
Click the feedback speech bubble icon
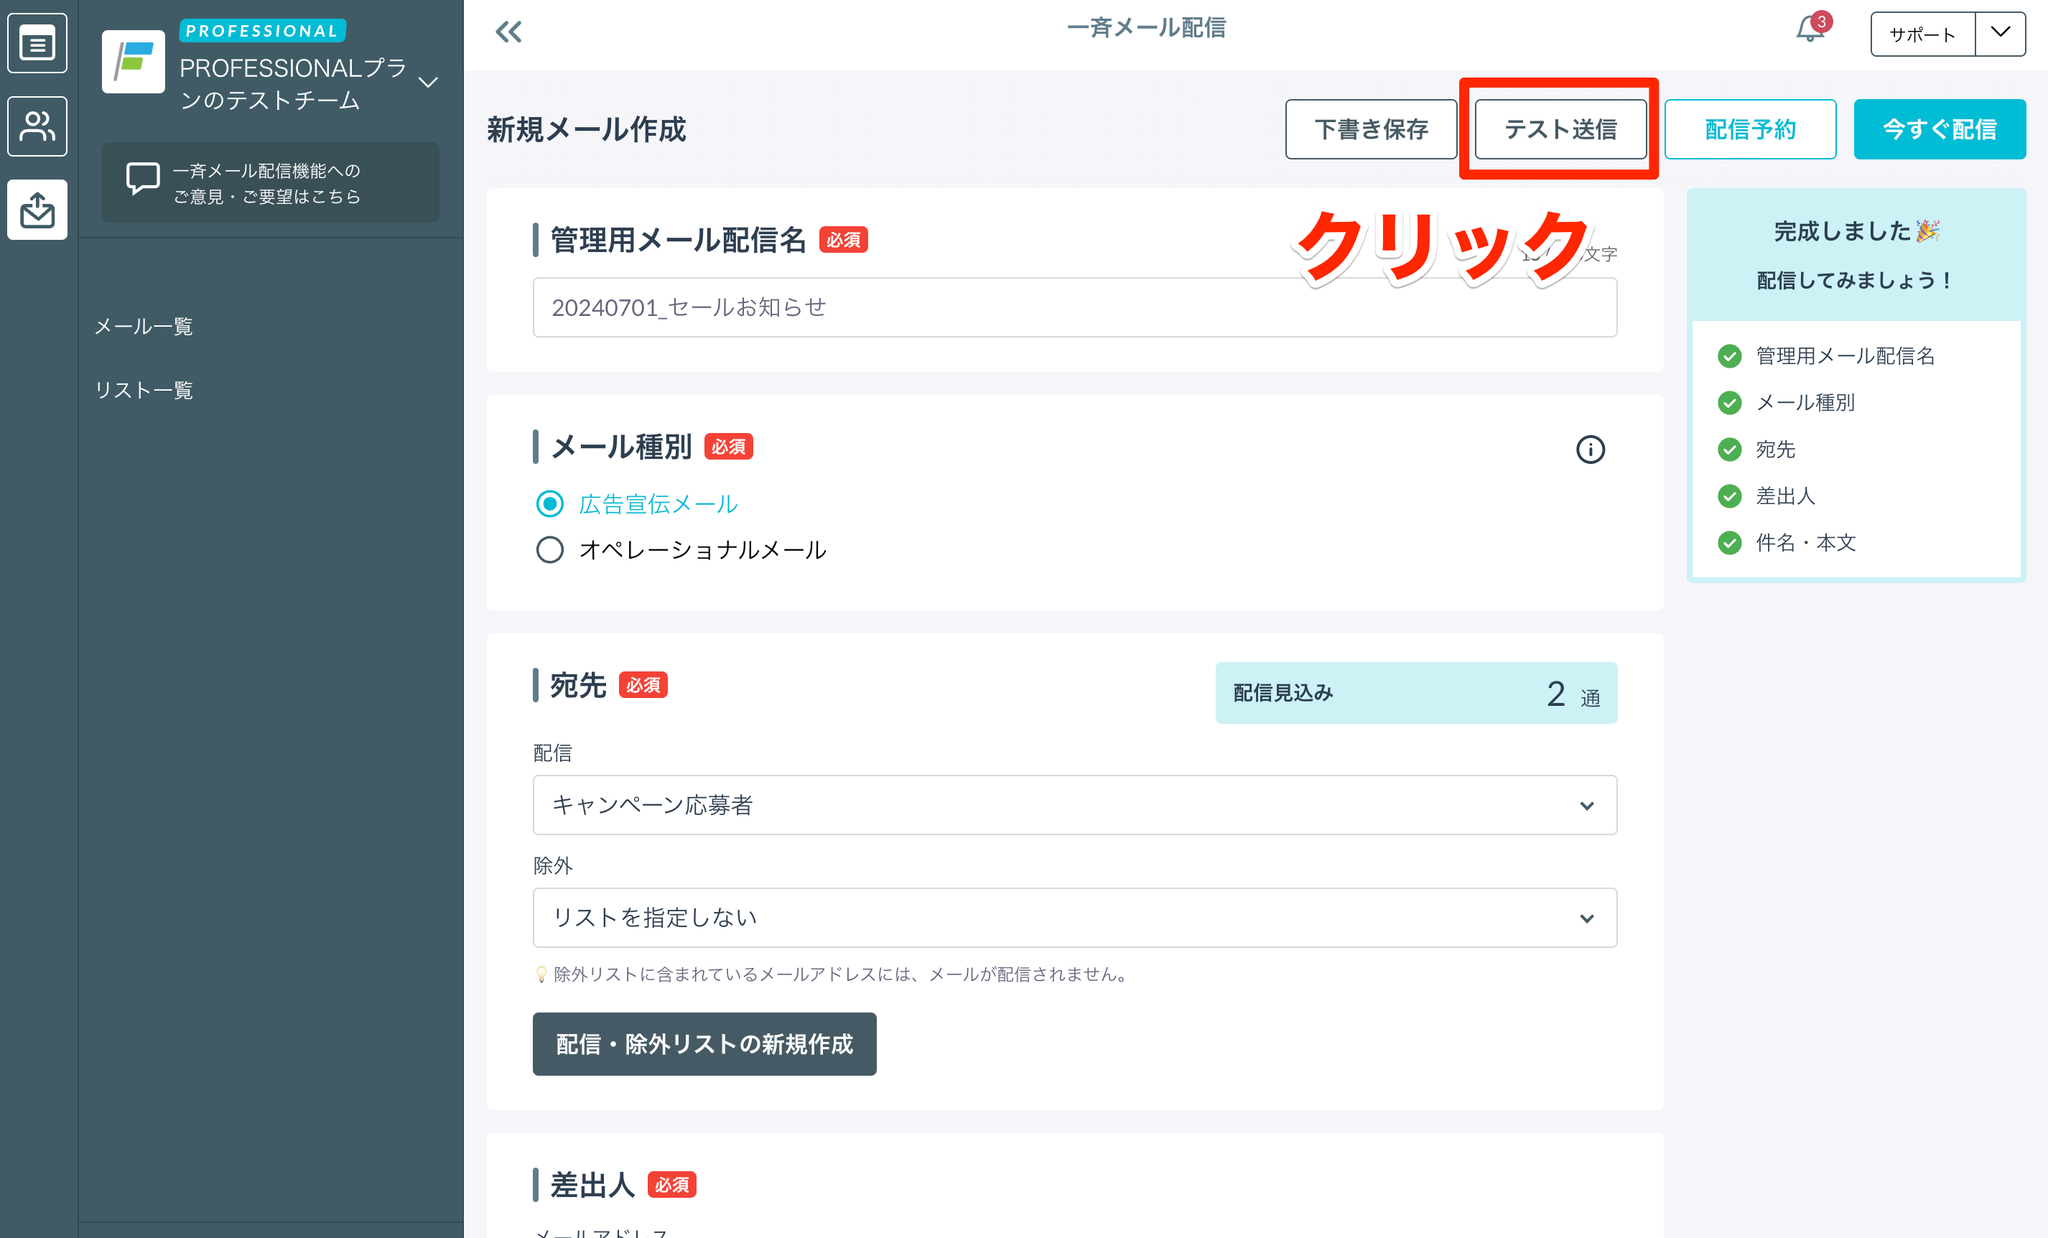142,180
